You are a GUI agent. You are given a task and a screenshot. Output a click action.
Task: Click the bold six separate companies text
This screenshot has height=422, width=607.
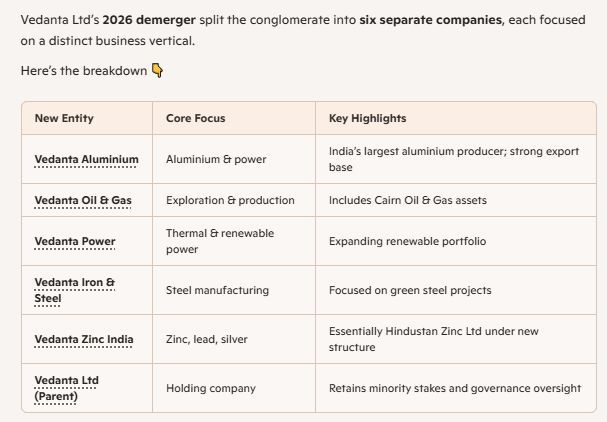click(x=430, y=20)
